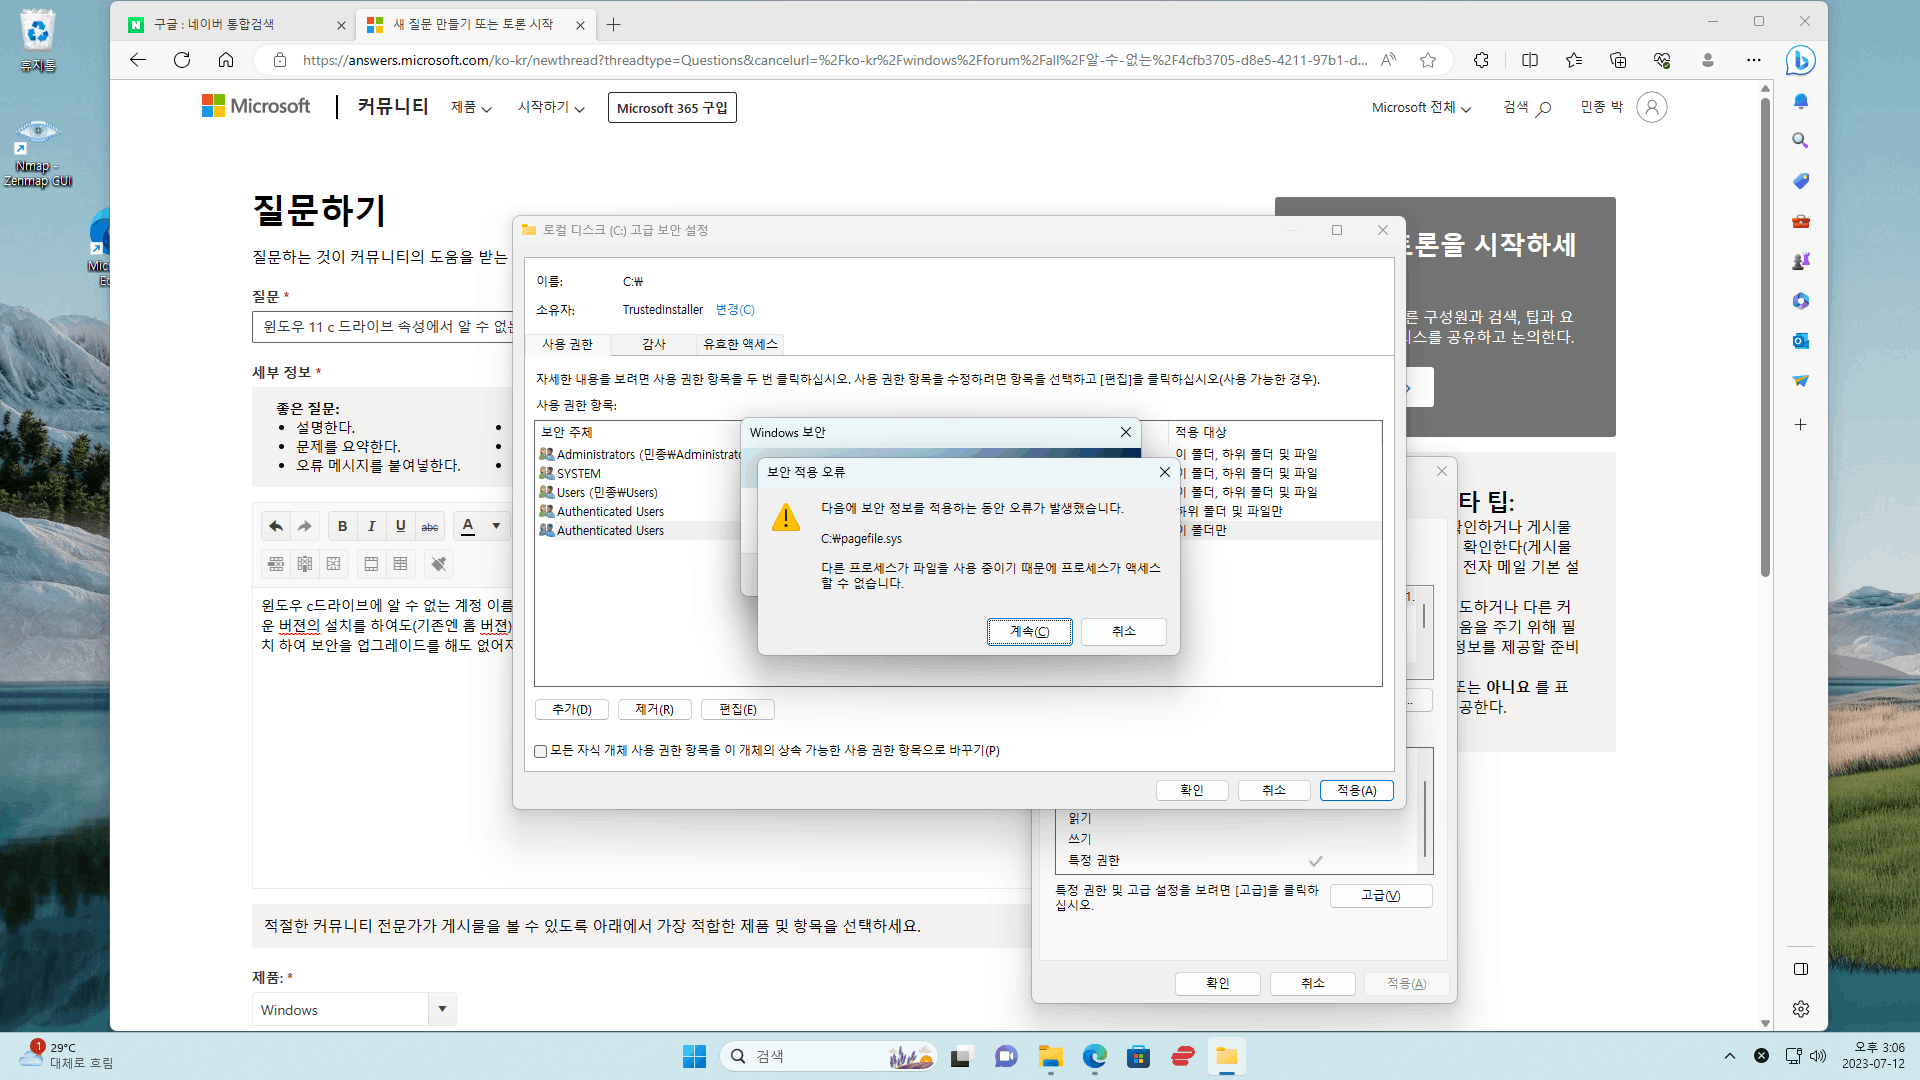Expand the 제품 navigation dropdown
This screenshot has height=1080, width=1920.
tap(471, 108)
